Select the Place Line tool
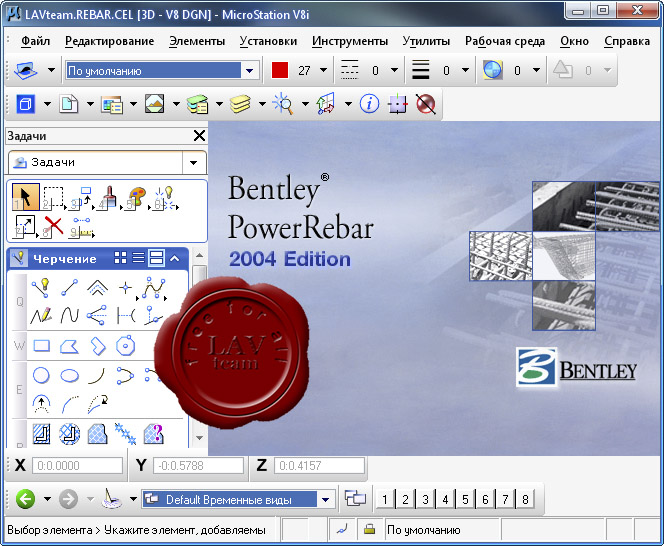 point(69,288)
